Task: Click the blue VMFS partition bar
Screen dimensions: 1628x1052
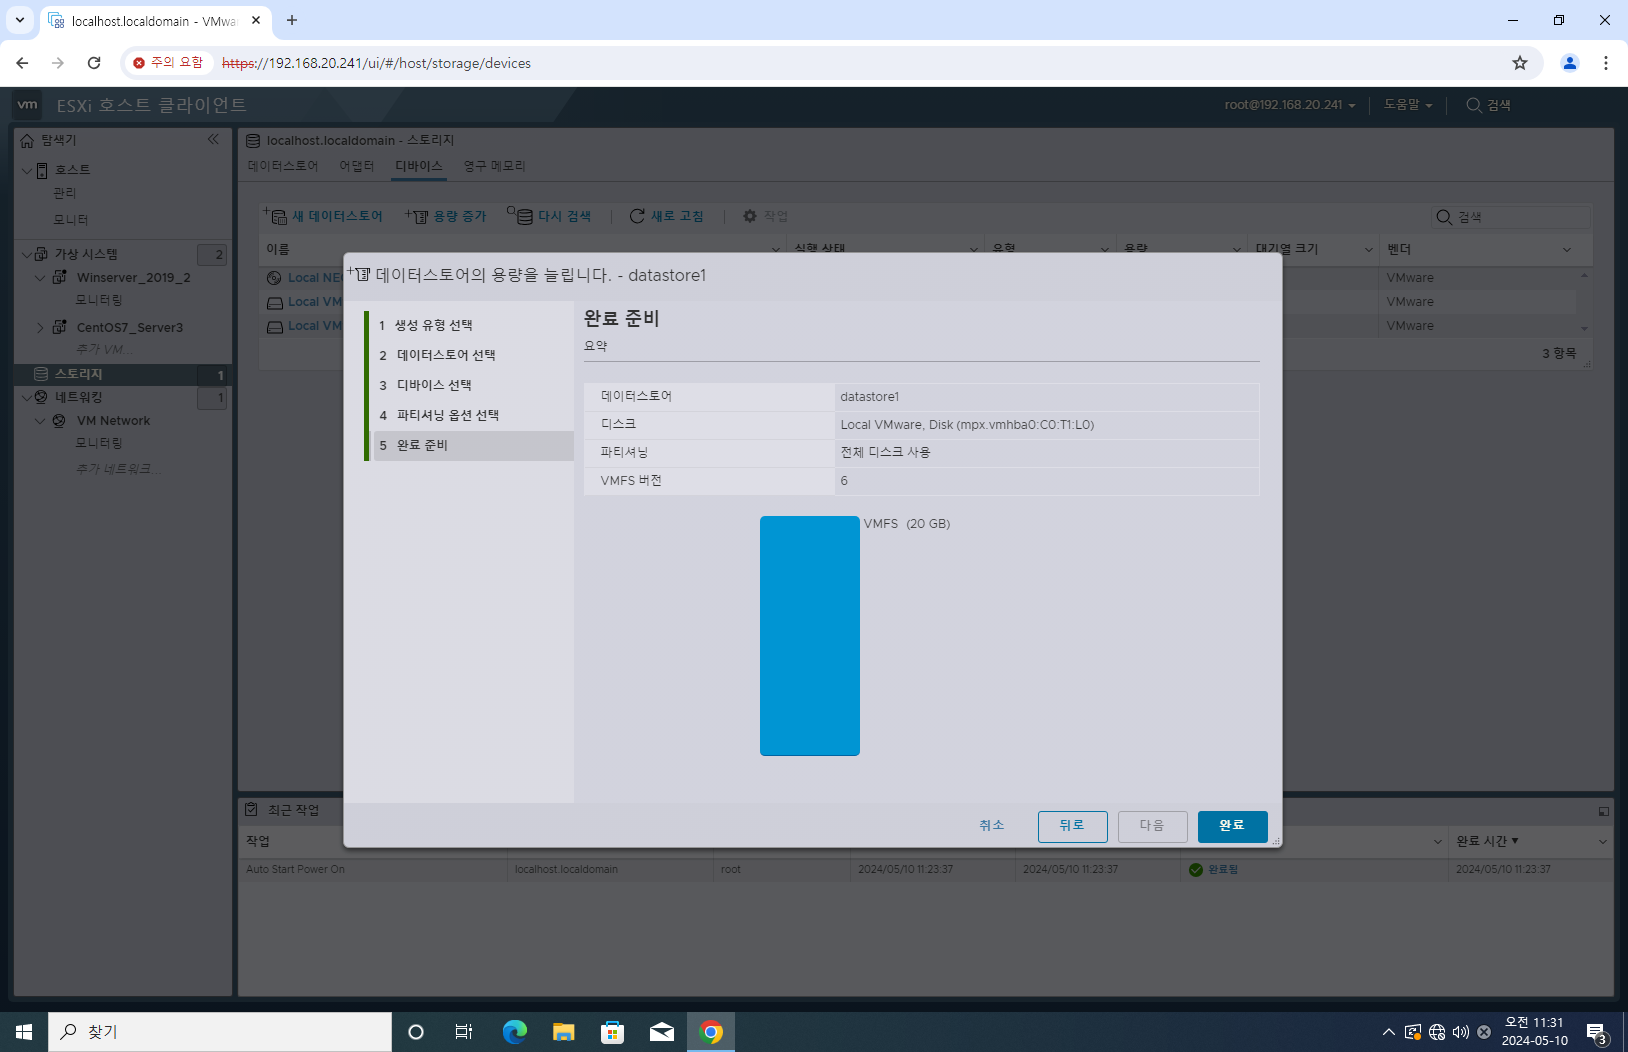Action: [810, 636]
